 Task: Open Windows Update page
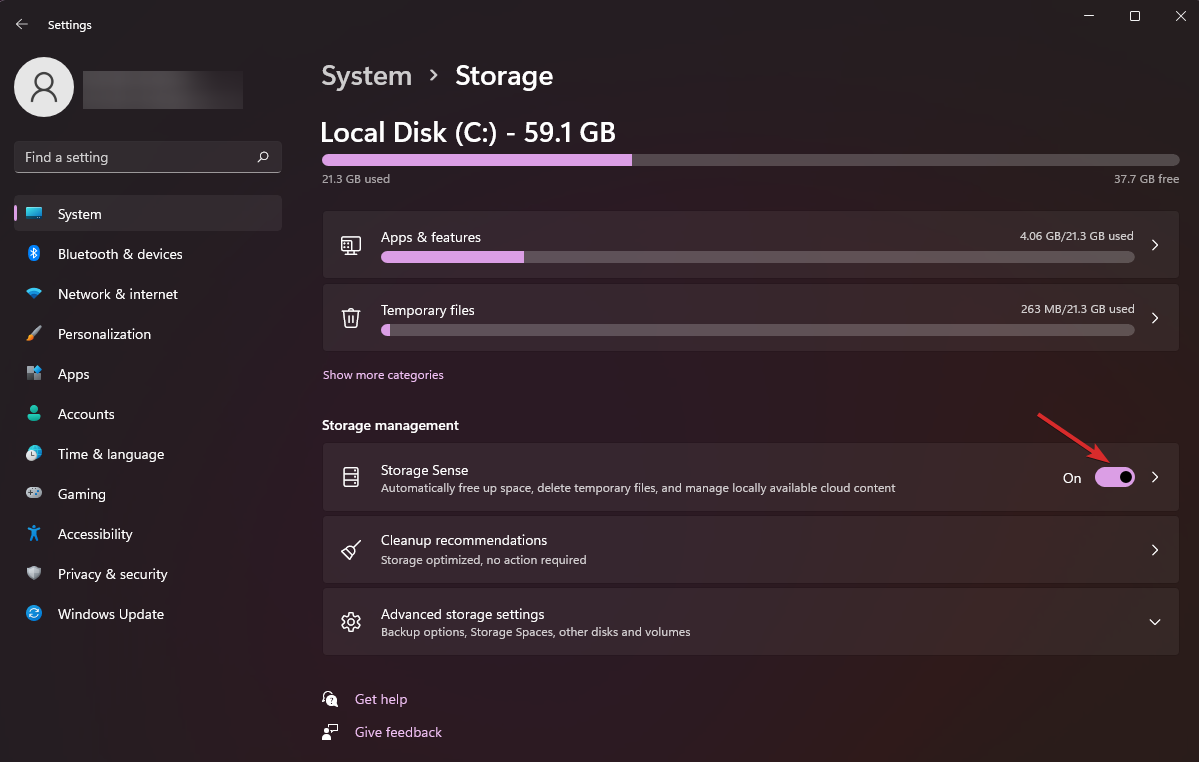(148, 614)
